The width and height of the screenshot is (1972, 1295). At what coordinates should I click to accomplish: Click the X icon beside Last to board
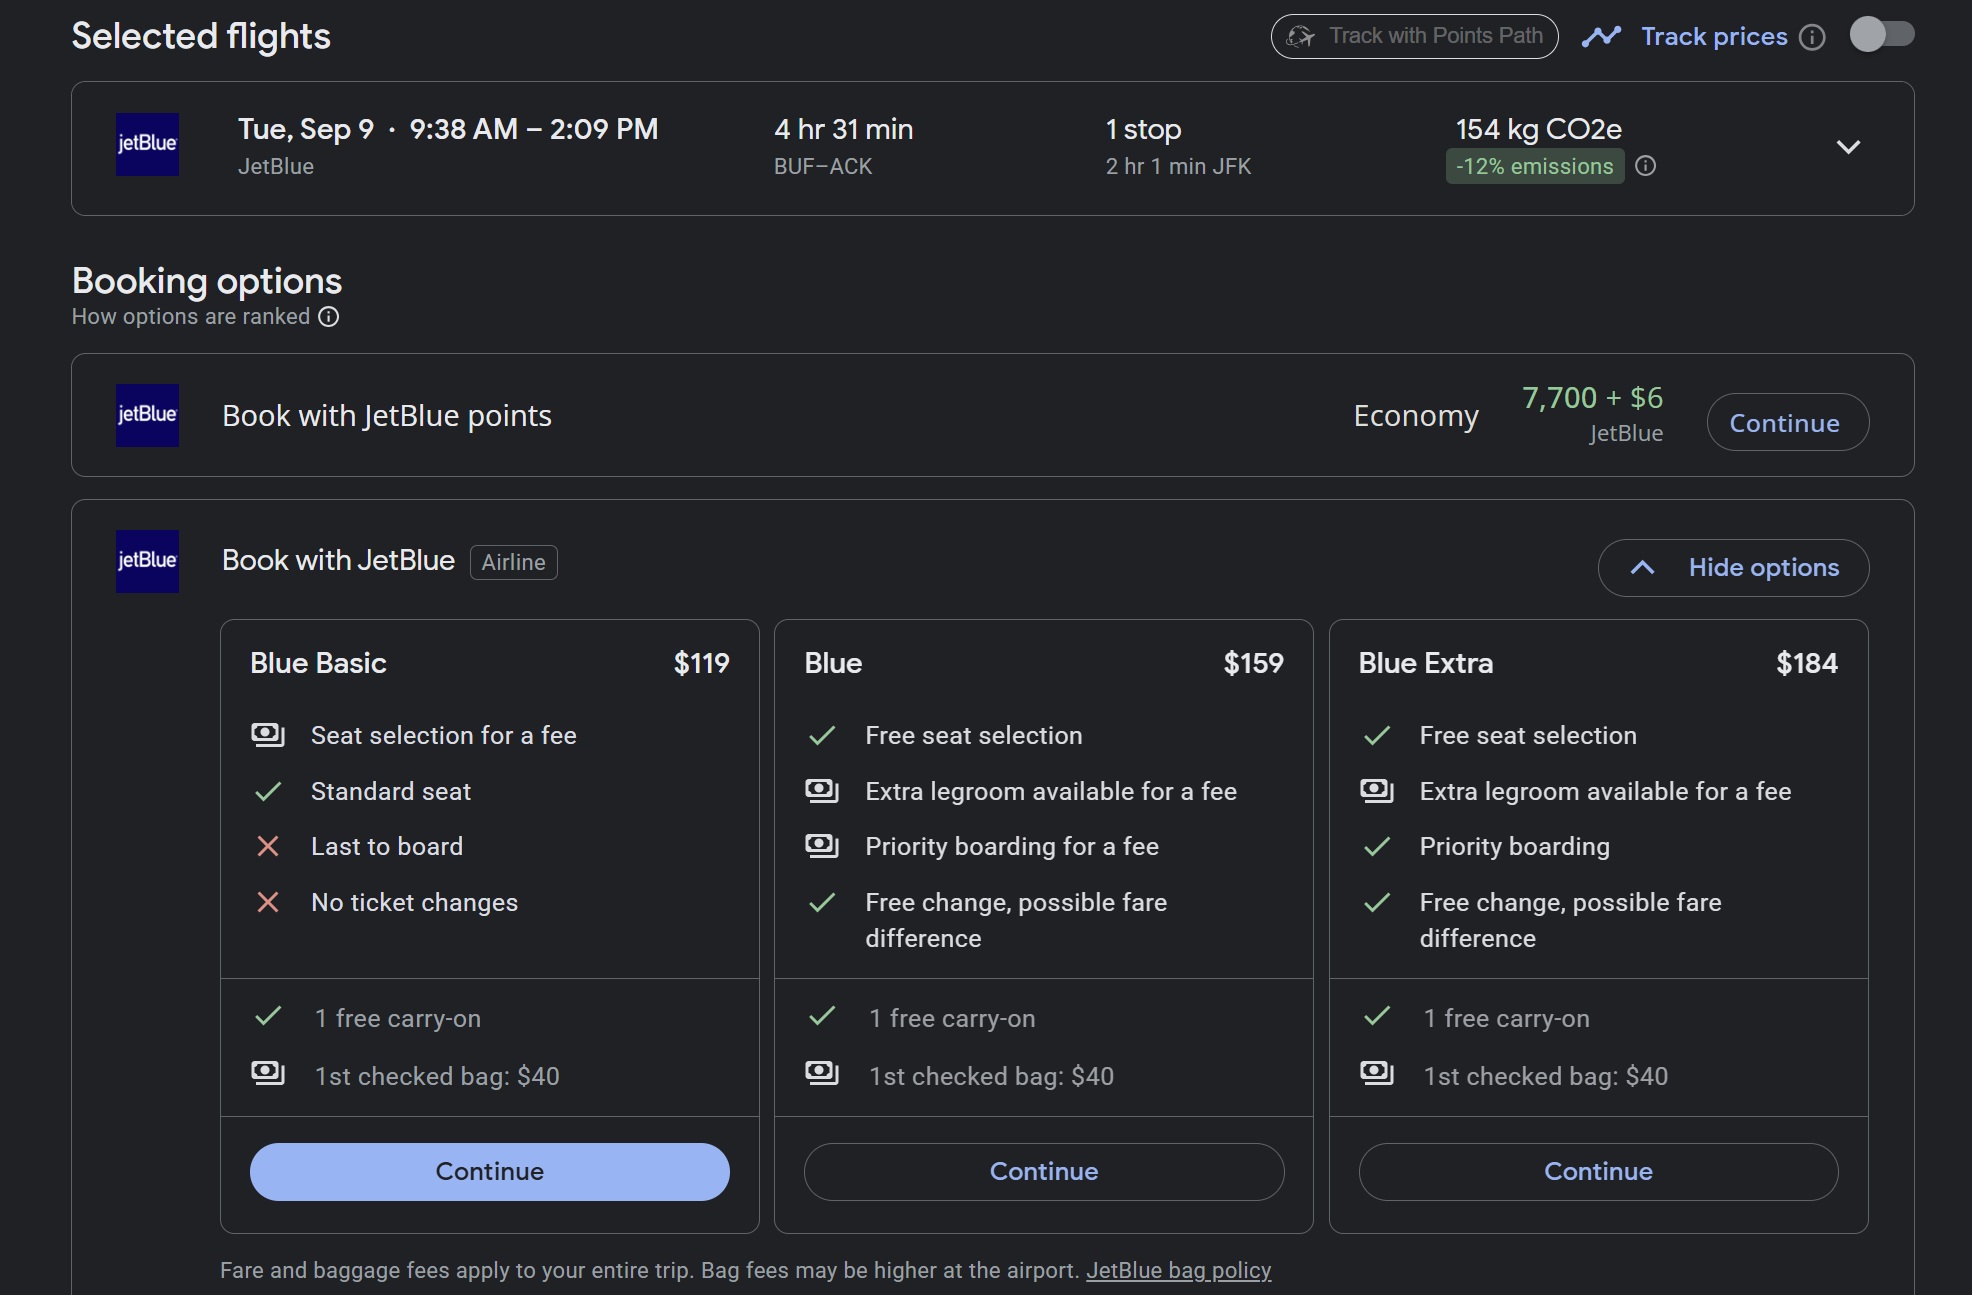(x=267, y=847)
